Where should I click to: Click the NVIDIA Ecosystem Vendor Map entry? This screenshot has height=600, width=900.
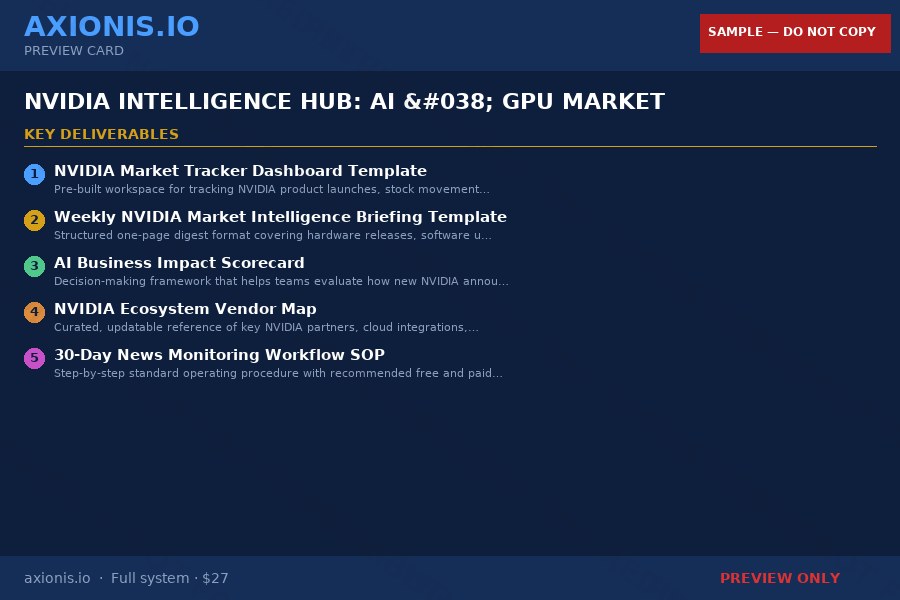click(x=185, y=309)
